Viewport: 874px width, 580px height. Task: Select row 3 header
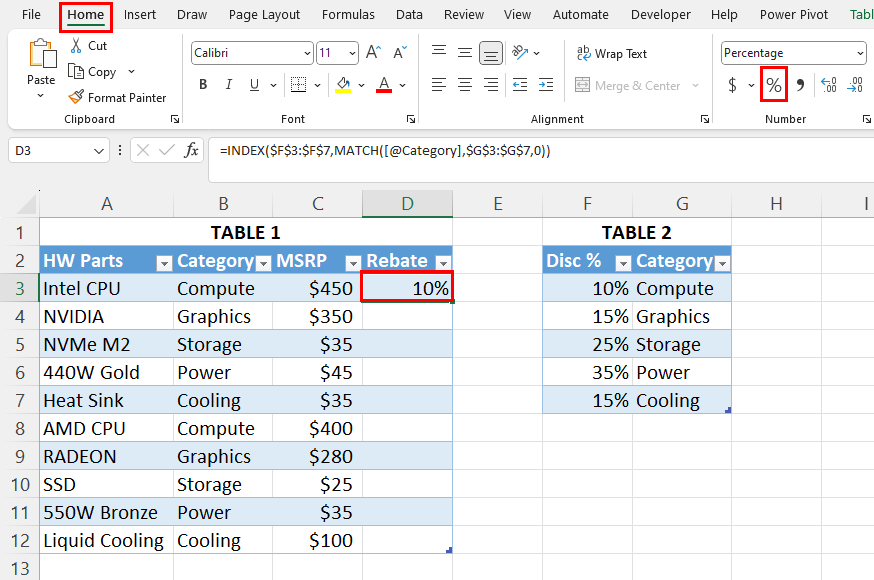[x=20, y=288]
